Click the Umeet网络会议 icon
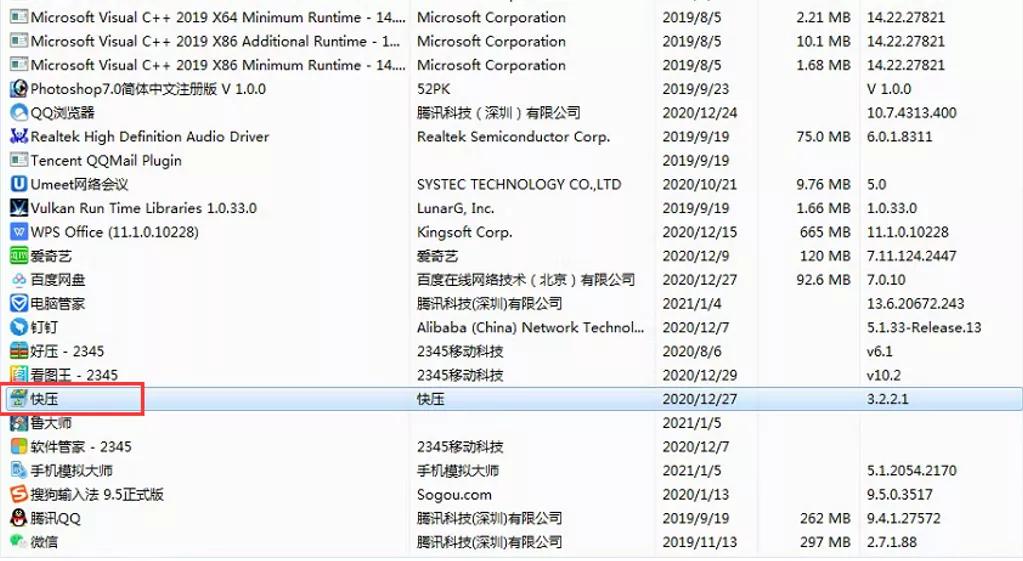 coord(20,184)
